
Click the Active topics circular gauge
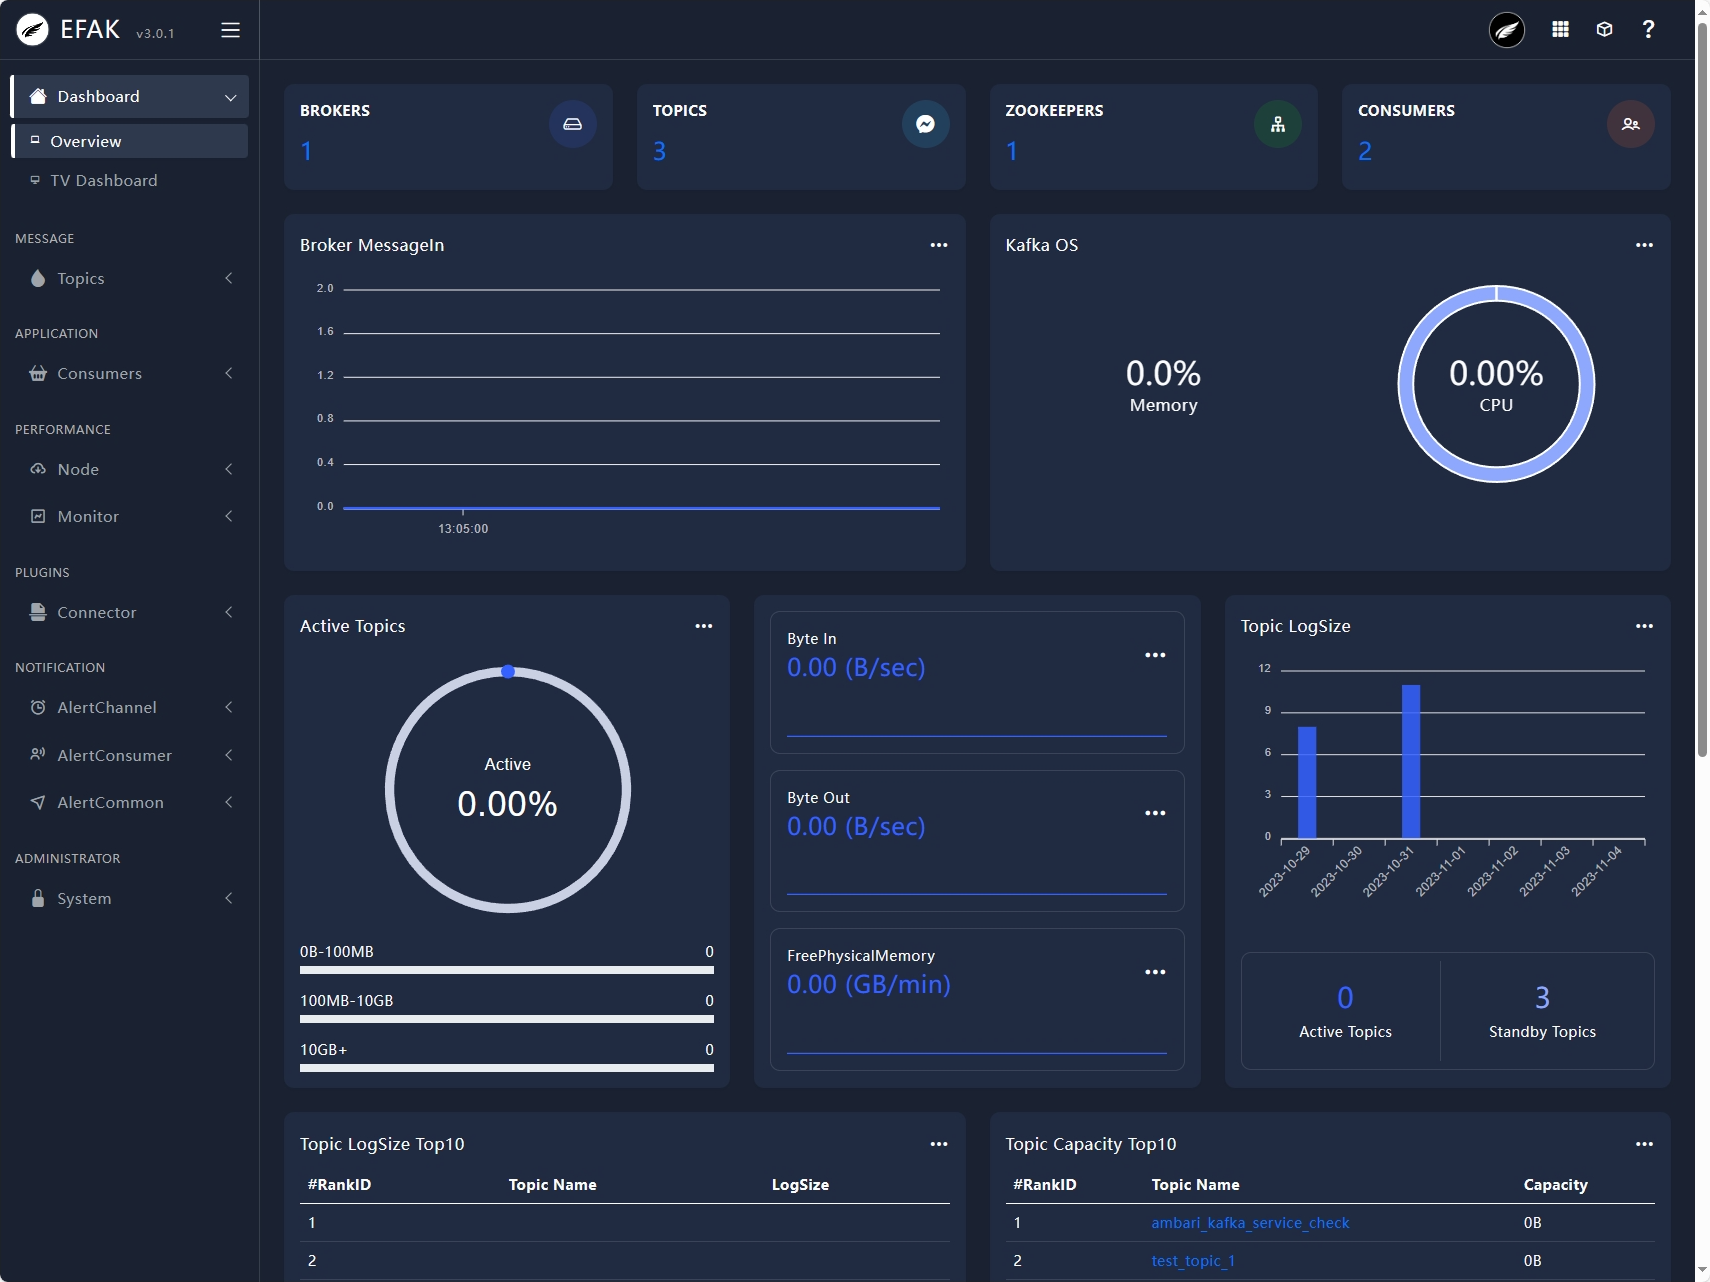(x=507, y=789)
